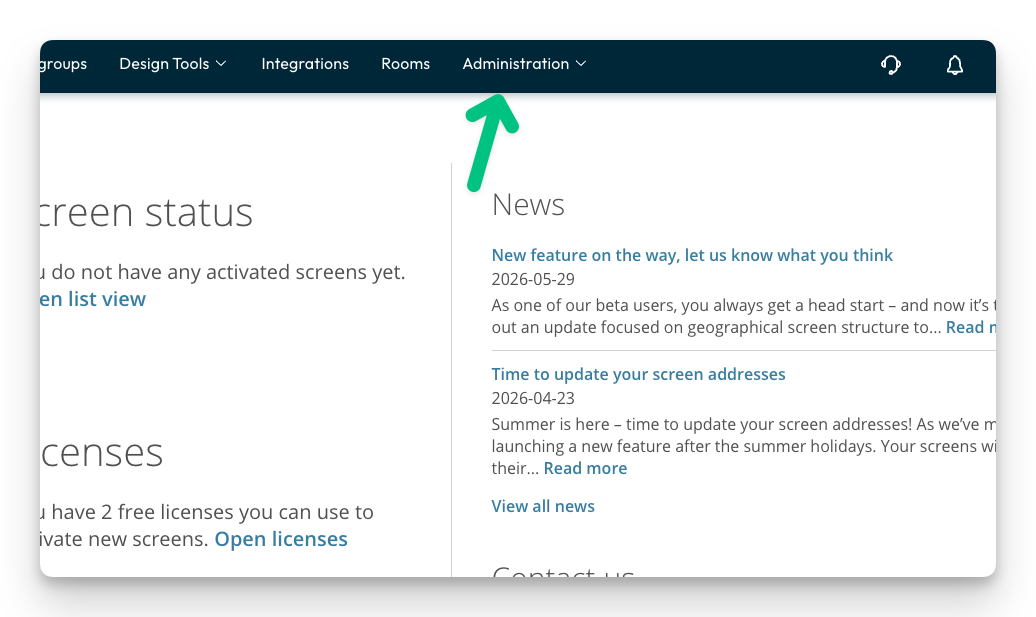Open the 'New feature on the way' article
Screen dimensions: 1036x617
pyautogui.click(x=692, y=255)
